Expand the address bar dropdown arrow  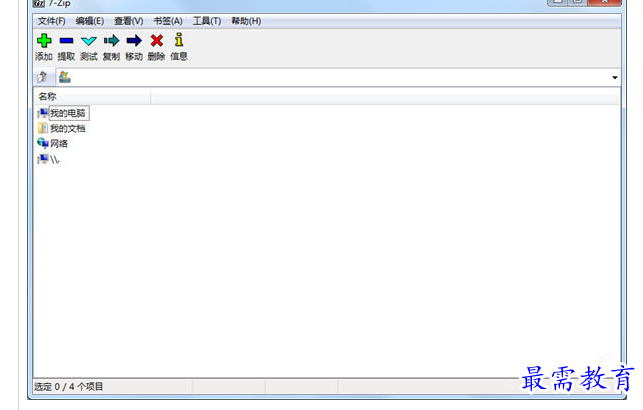coord(615,77)
